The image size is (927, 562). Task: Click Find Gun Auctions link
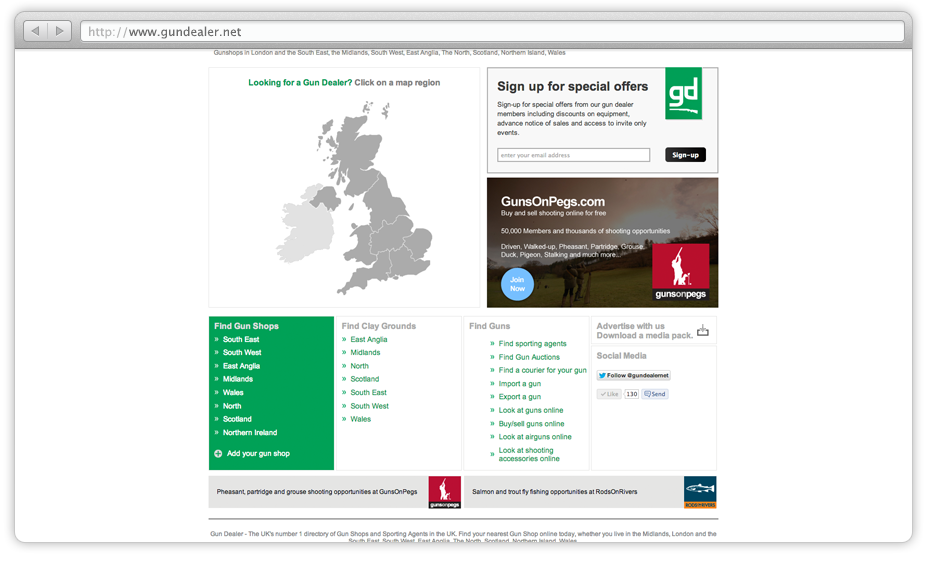point(529,357)
